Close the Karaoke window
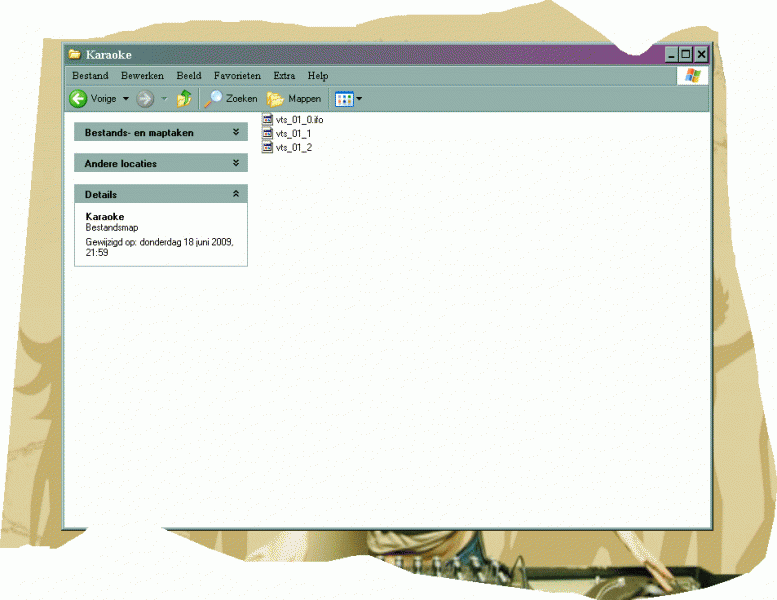The width and height of the screenshot is (777, 600). (701, 55)
